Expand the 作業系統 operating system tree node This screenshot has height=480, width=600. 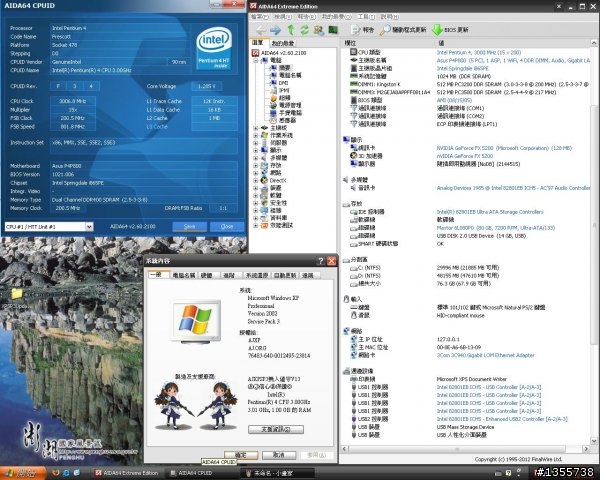coord(255,136)
